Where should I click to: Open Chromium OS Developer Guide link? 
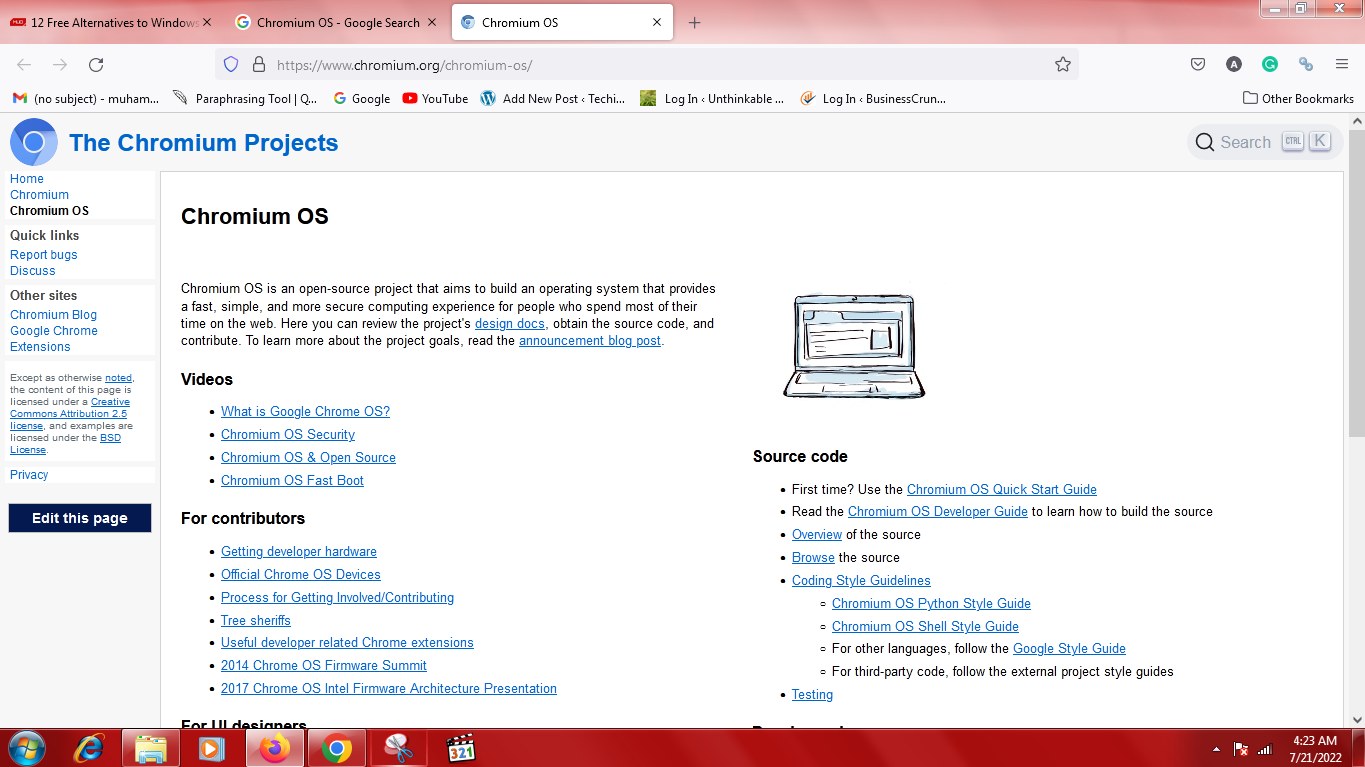pyautogui.click(x=938, y=512)
